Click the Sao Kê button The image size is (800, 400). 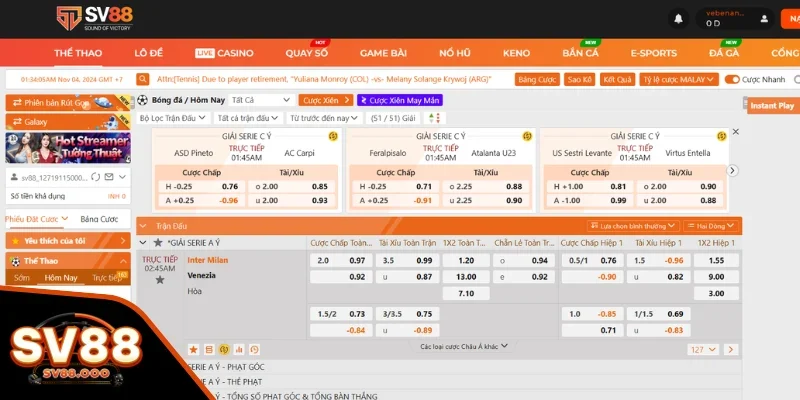point(580,79)
